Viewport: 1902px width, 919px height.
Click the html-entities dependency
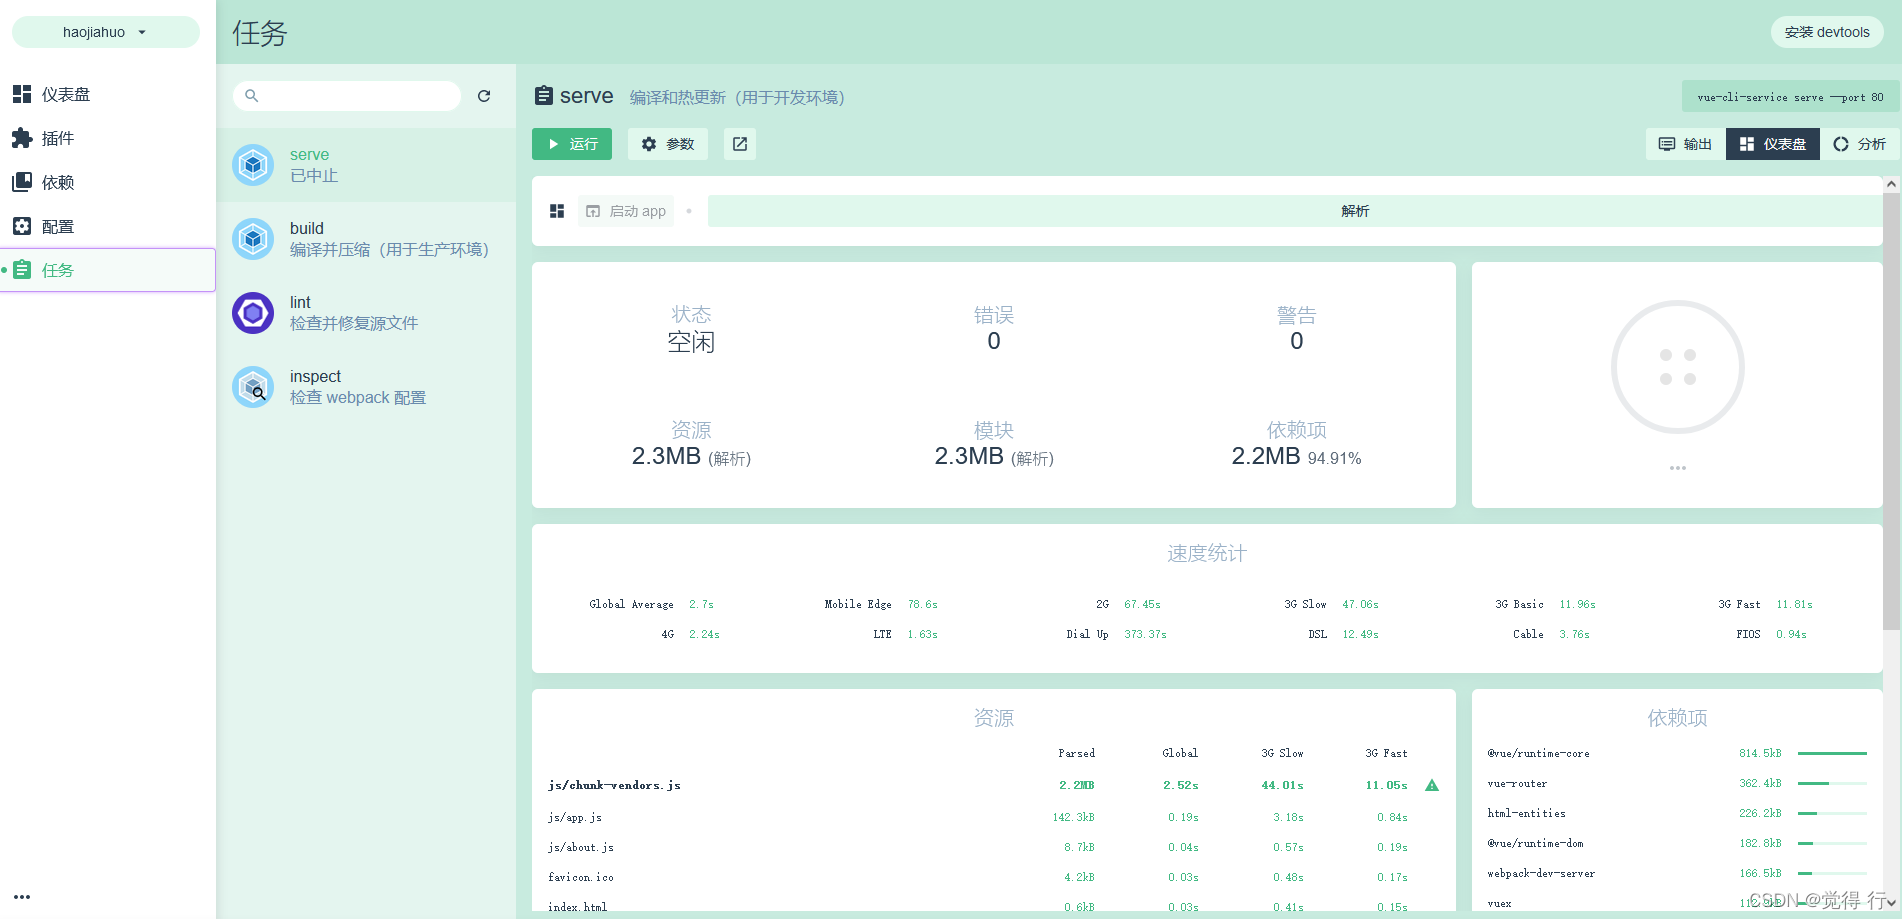[x=1526, y=813]
